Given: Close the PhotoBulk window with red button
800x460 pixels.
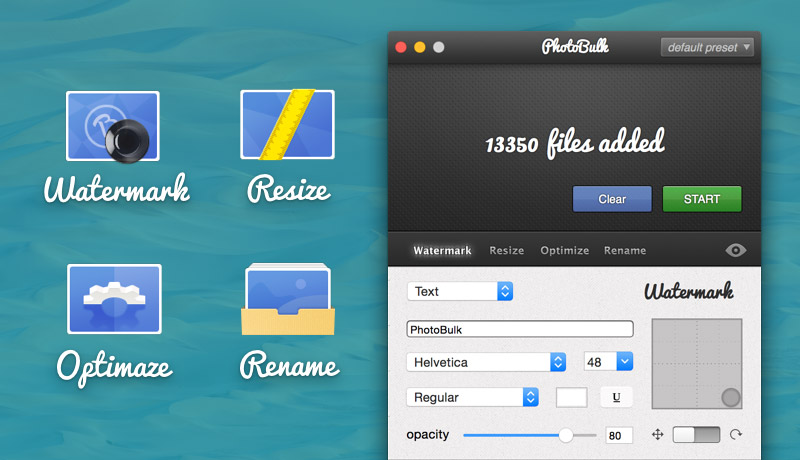Looking at the screenshot, I should tap(401, 47).
